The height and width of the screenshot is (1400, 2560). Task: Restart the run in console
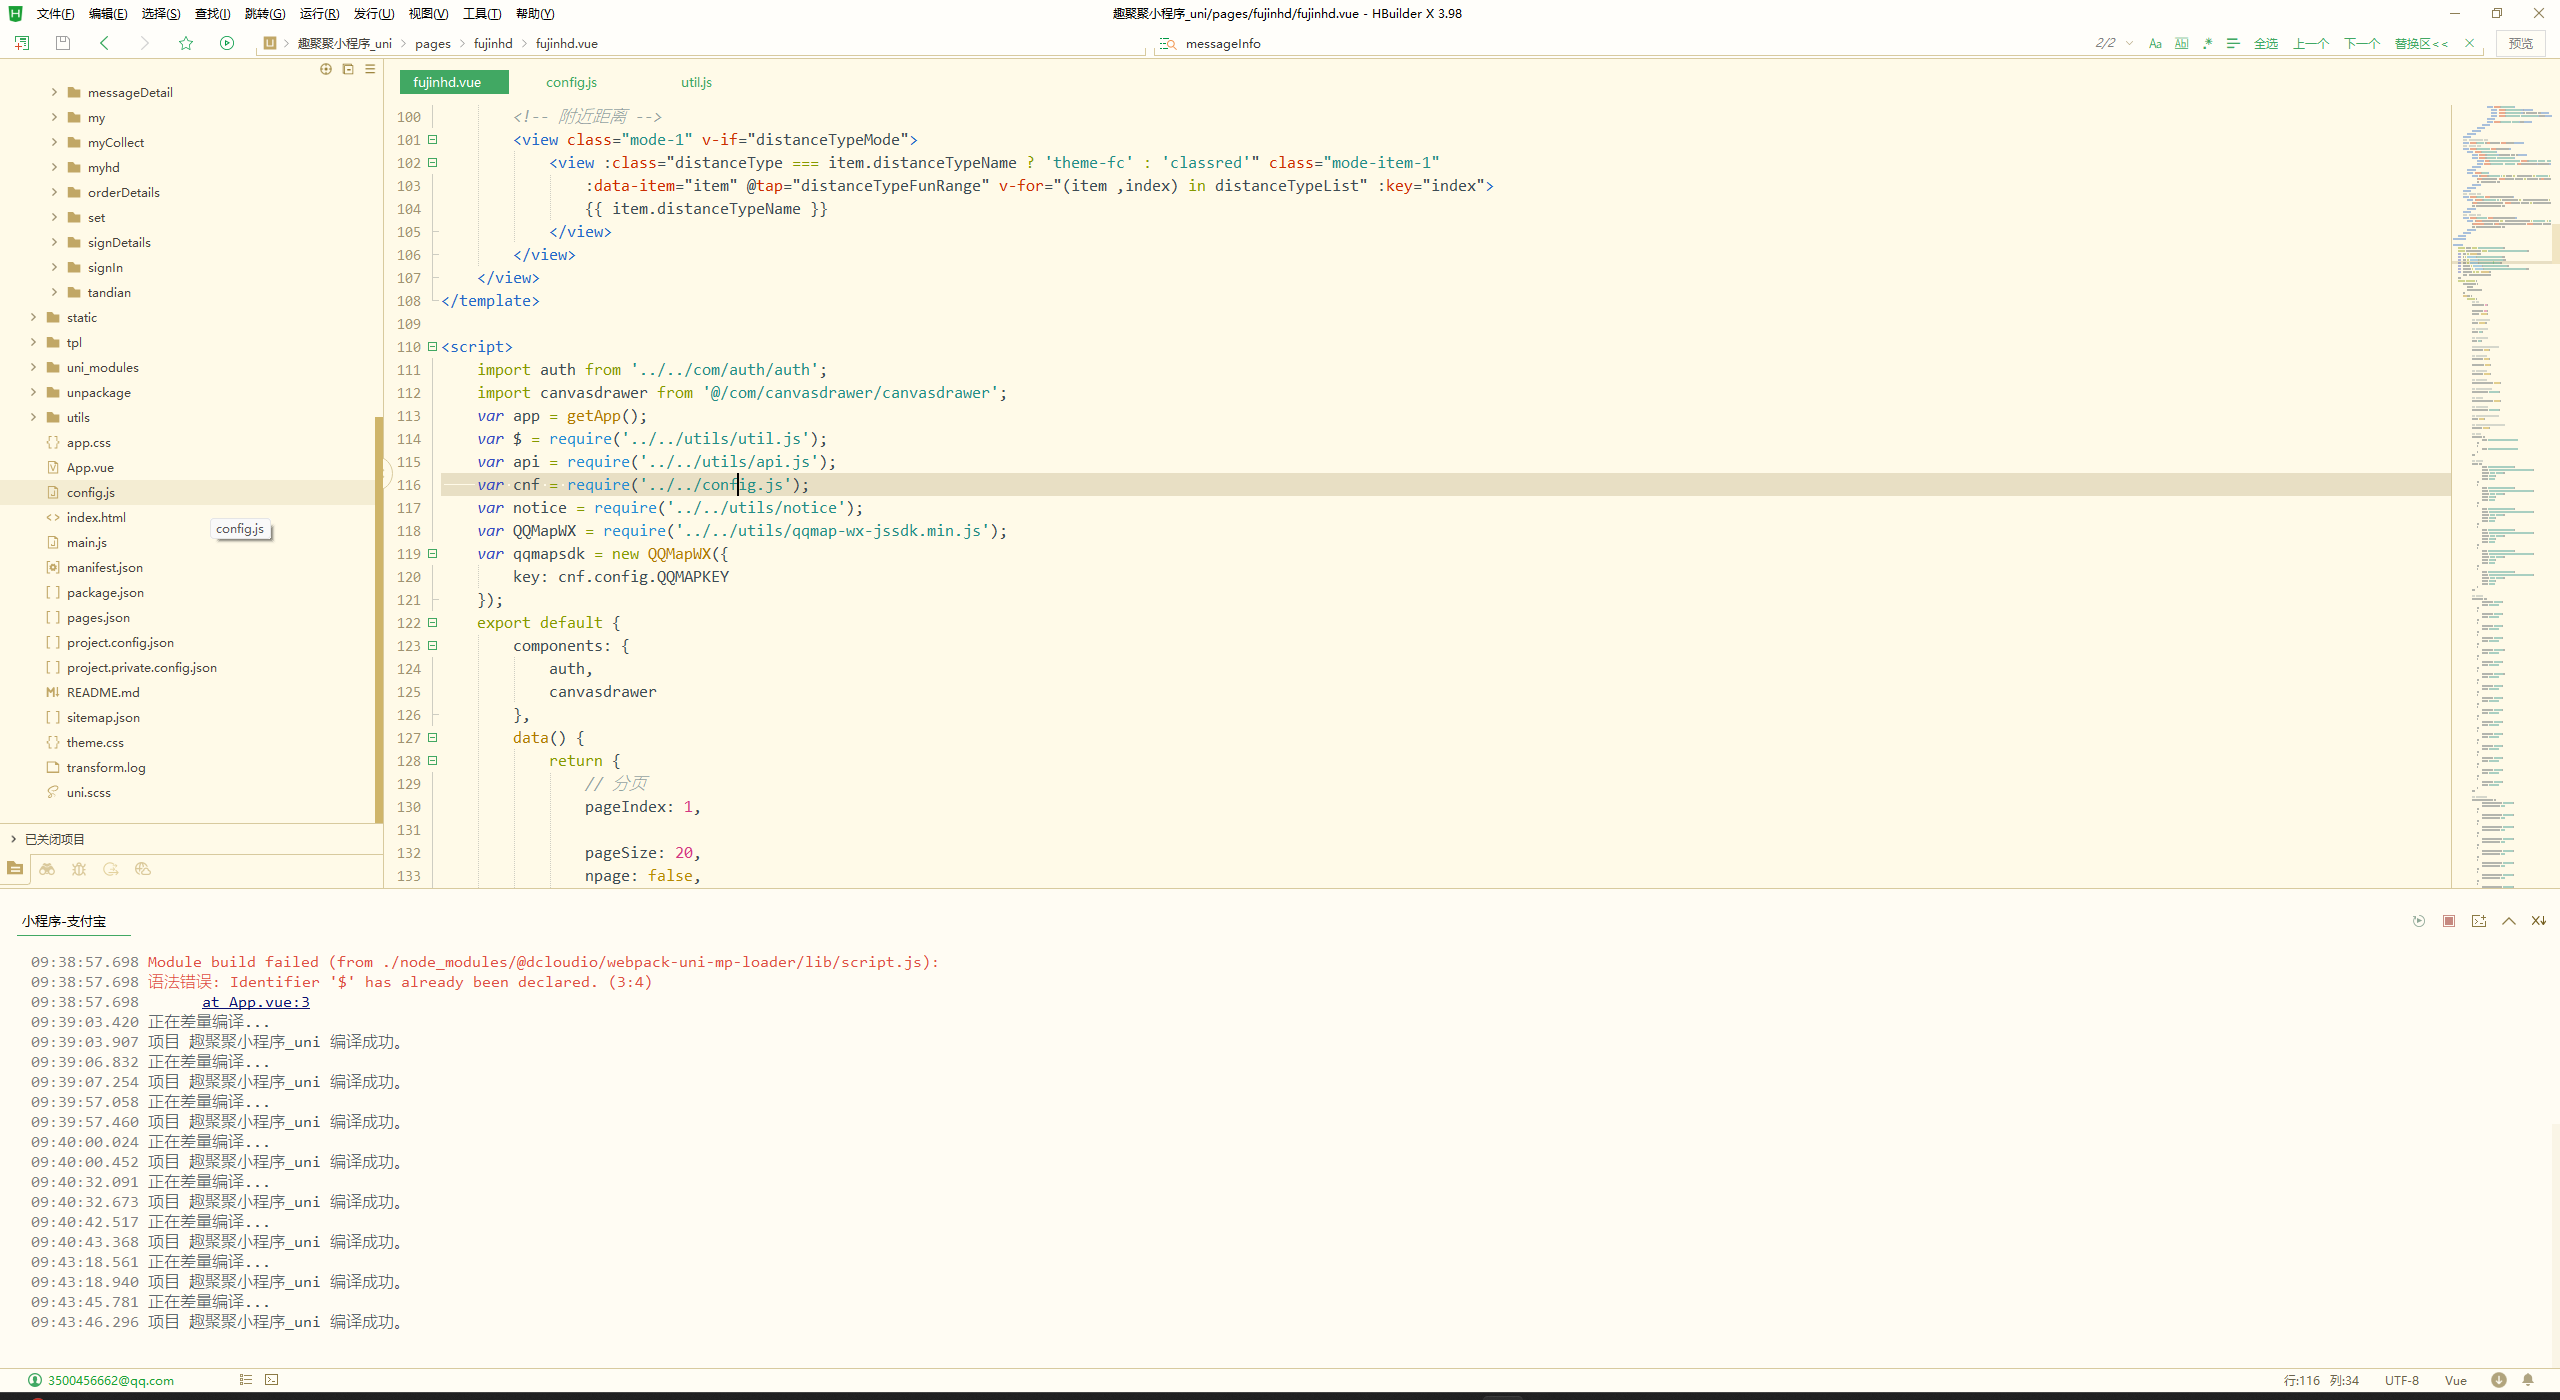click(2419, 921)
